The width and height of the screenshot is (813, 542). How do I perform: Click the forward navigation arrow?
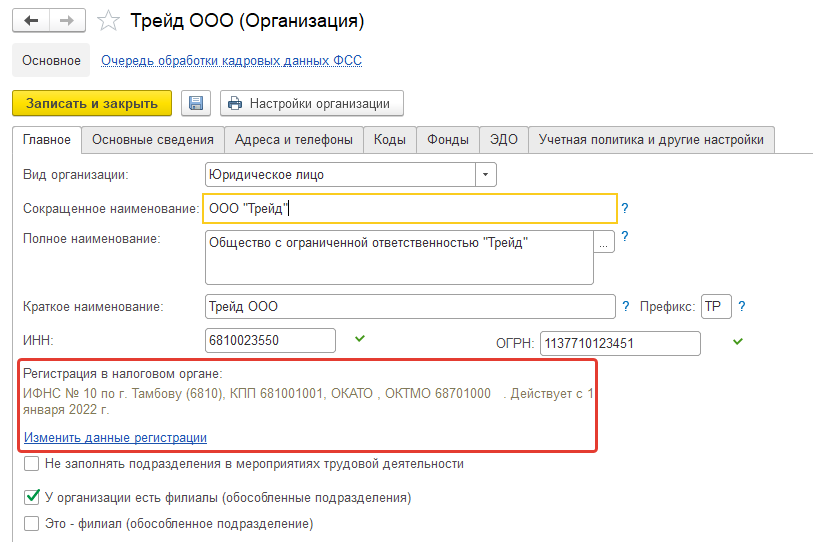[x=65, y=20]
